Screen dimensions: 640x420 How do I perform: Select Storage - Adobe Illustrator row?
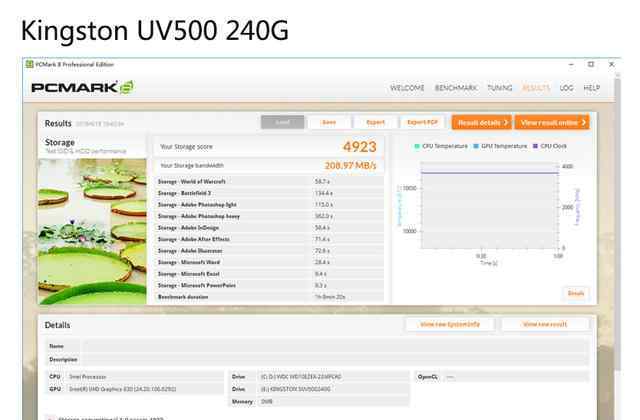[x=269, y=251]
